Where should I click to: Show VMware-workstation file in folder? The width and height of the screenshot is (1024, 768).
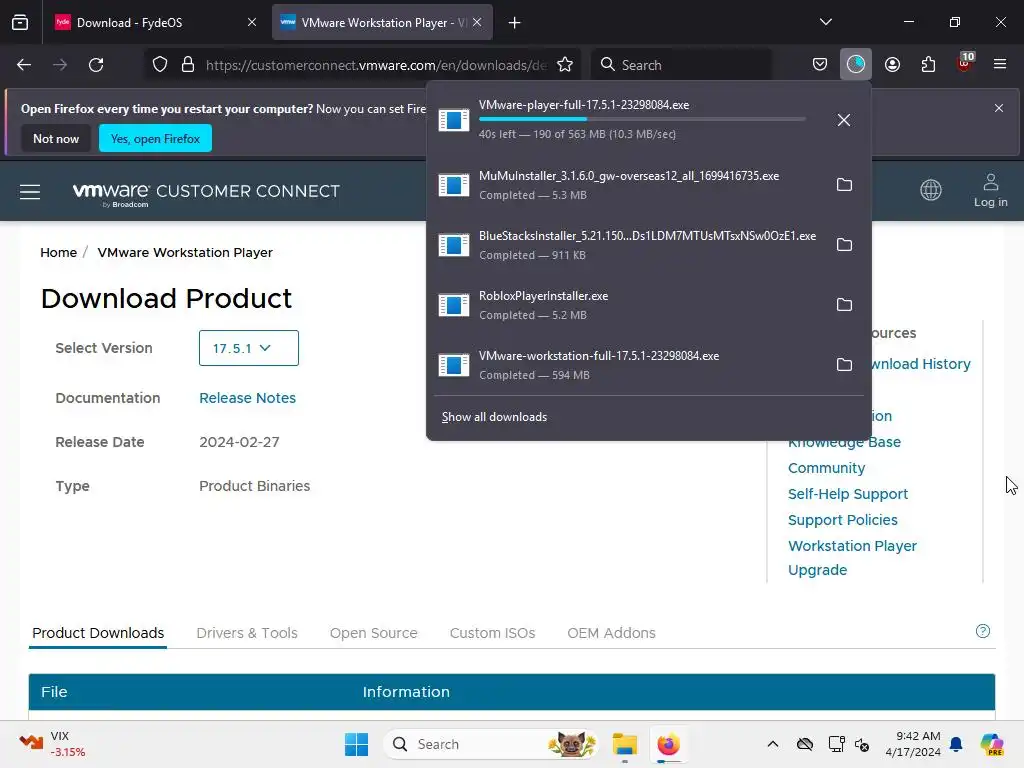844,365
